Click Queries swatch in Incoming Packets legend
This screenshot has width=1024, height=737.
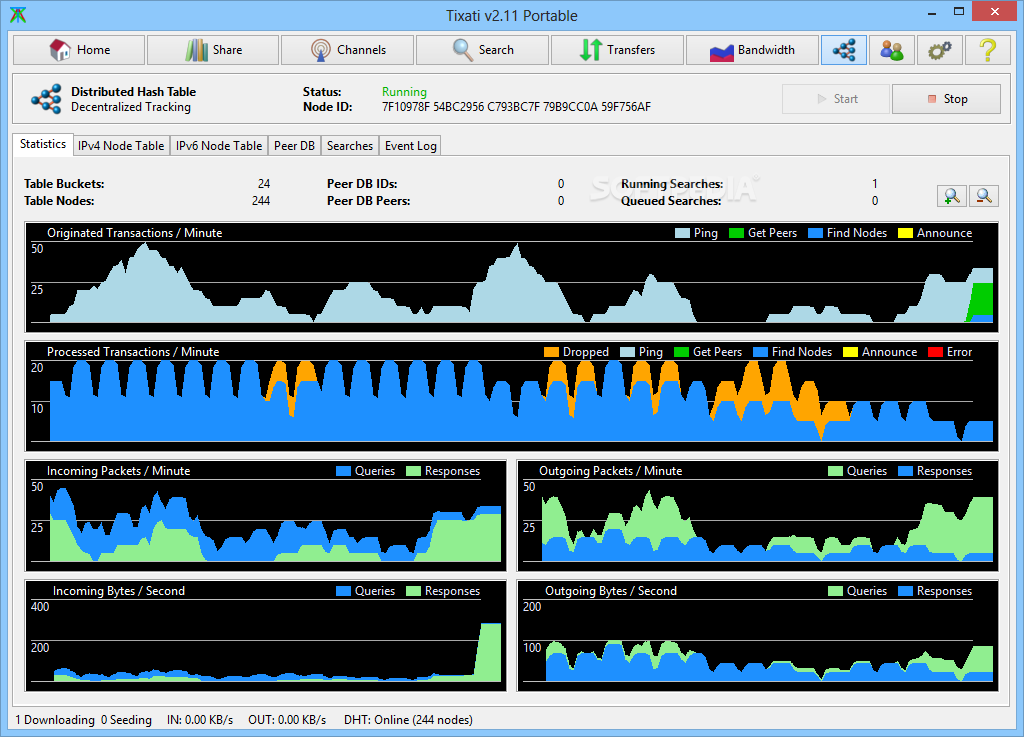pos(344,471)
